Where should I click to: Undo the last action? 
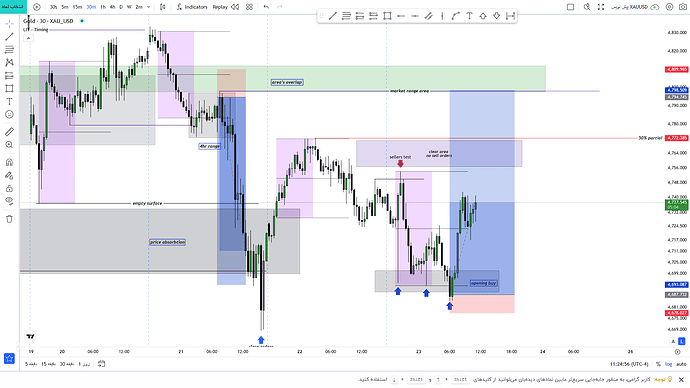(x=266, y=7)
